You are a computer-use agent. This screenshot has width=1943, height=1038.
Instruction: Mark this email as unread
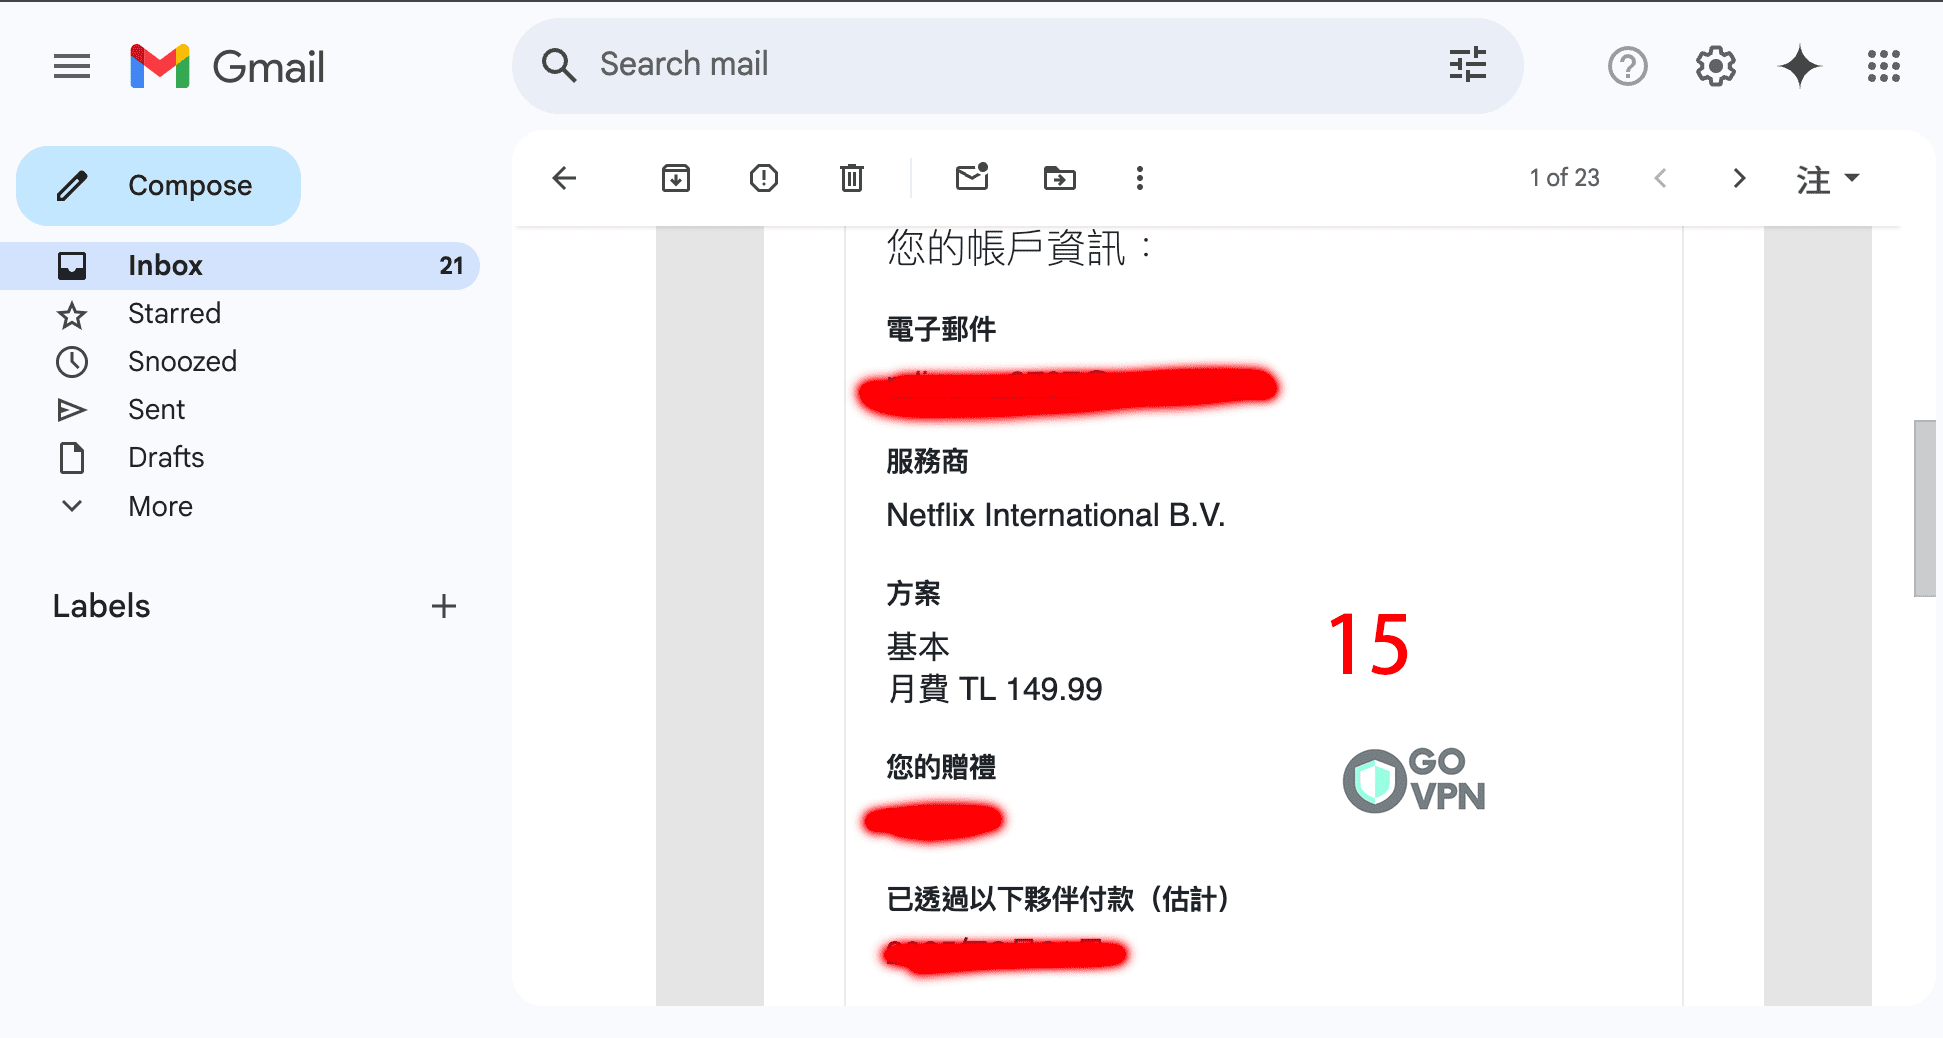point(971,178)
